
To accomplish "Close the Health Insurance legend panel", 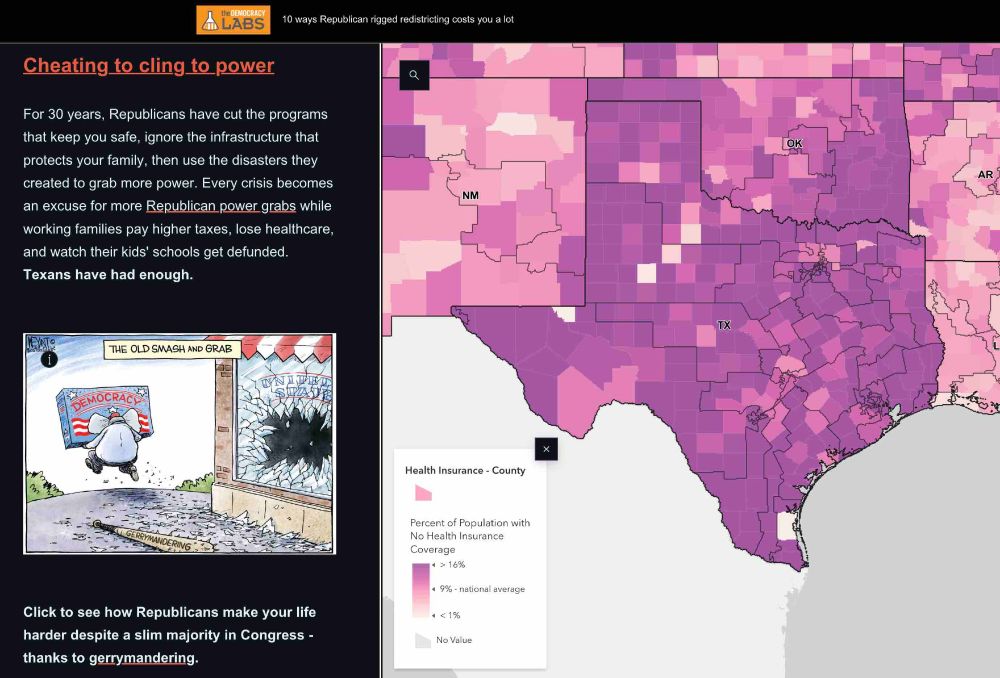I will (546, 449).
